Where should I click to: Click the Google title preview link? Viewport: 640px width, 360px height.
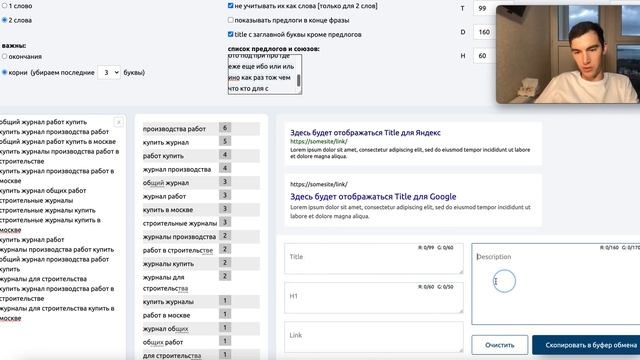point(373,196)
